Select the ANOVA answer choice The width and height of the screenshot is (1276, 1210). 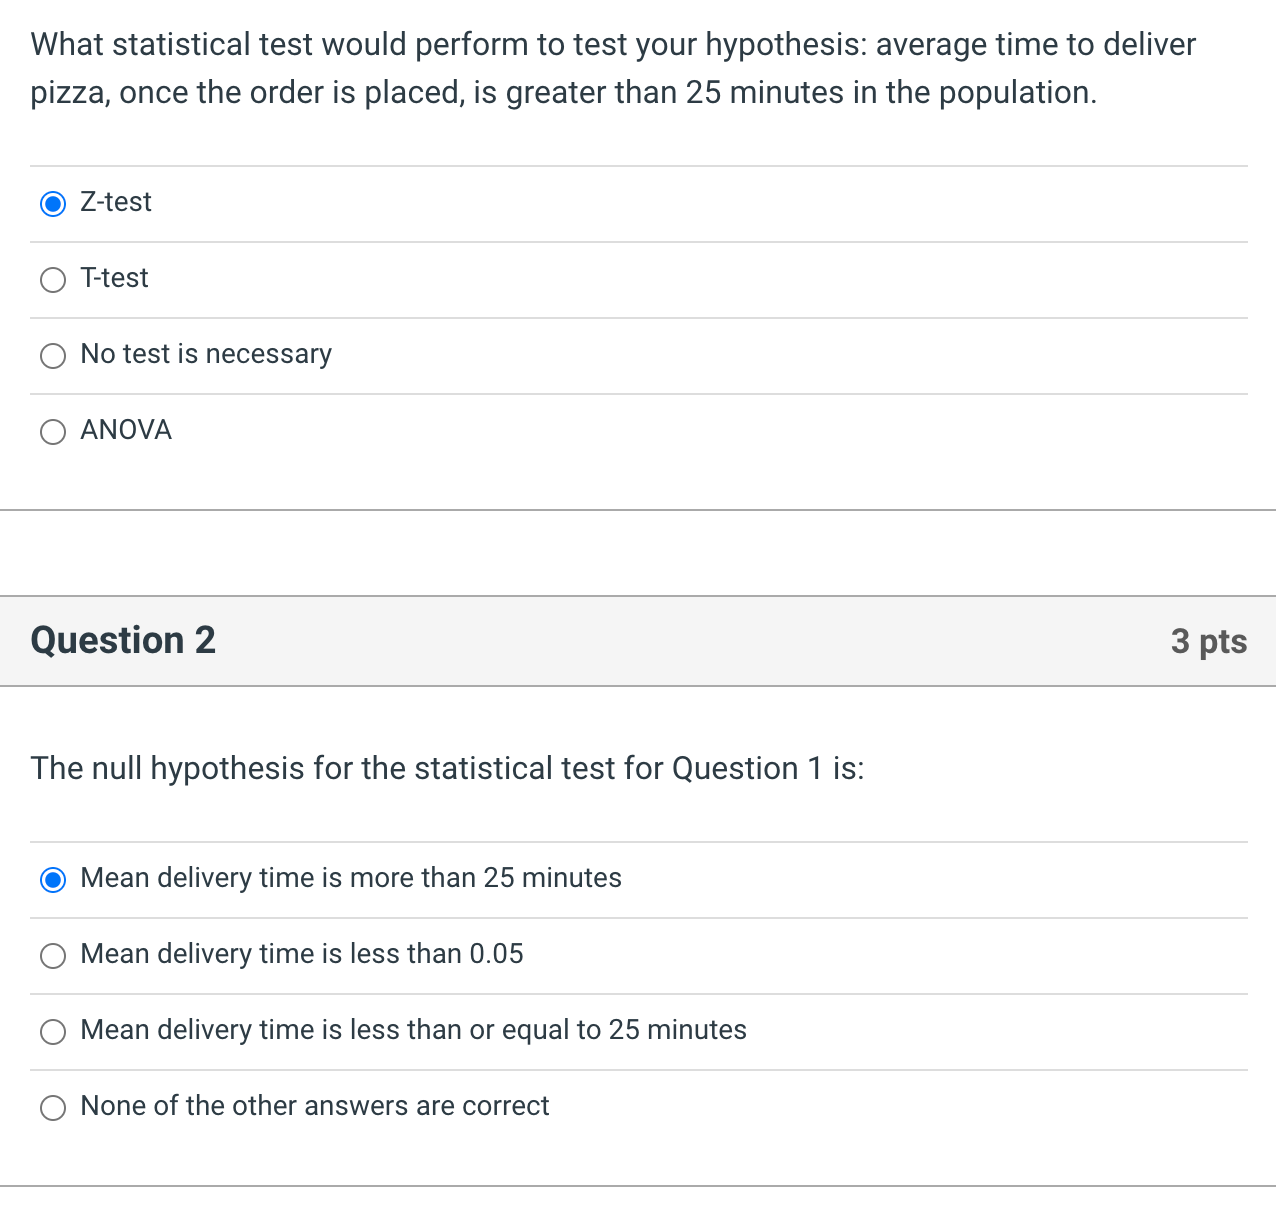click(52, 432)
